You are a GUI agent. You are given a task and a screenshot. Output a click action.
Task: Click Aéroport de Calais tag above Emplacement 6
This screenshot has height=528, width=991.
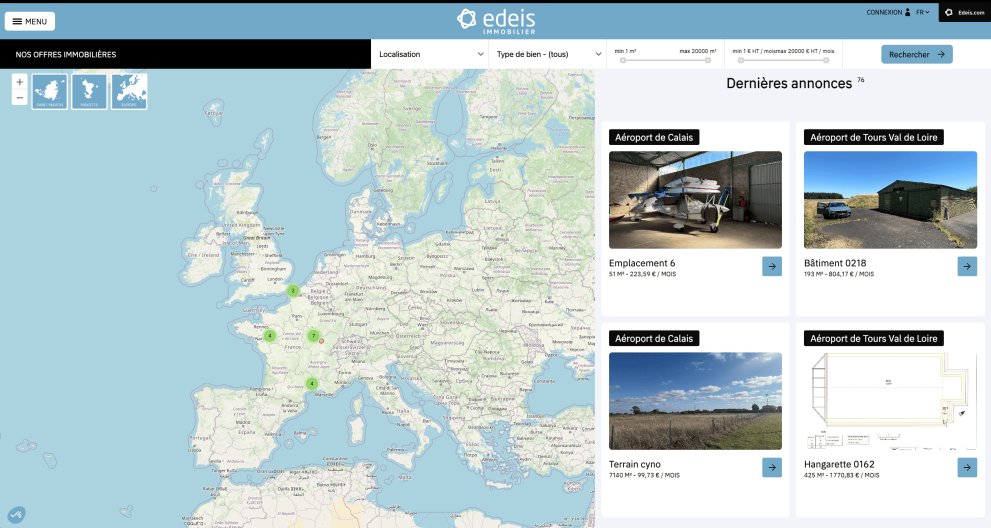[654, 137]
